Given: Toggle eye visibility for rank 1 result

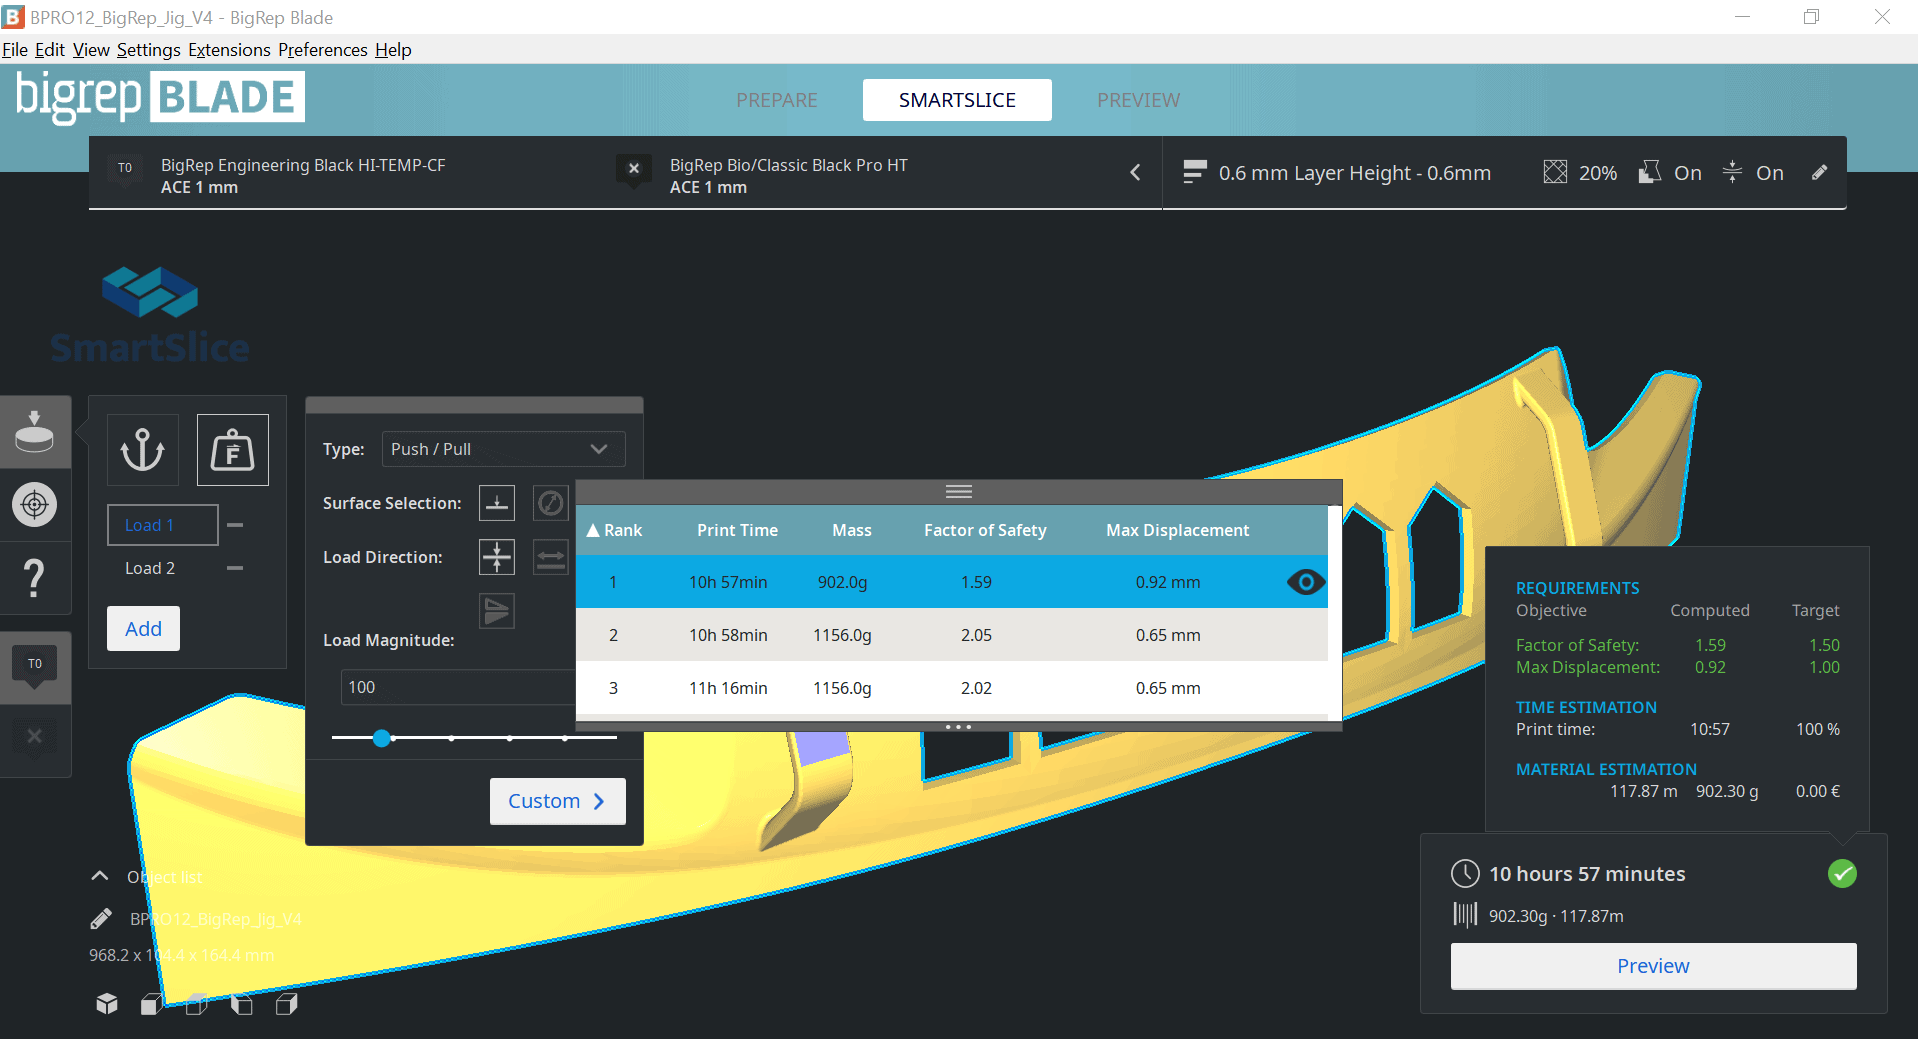Looking at the screenshot, I should coord(1305,582).
